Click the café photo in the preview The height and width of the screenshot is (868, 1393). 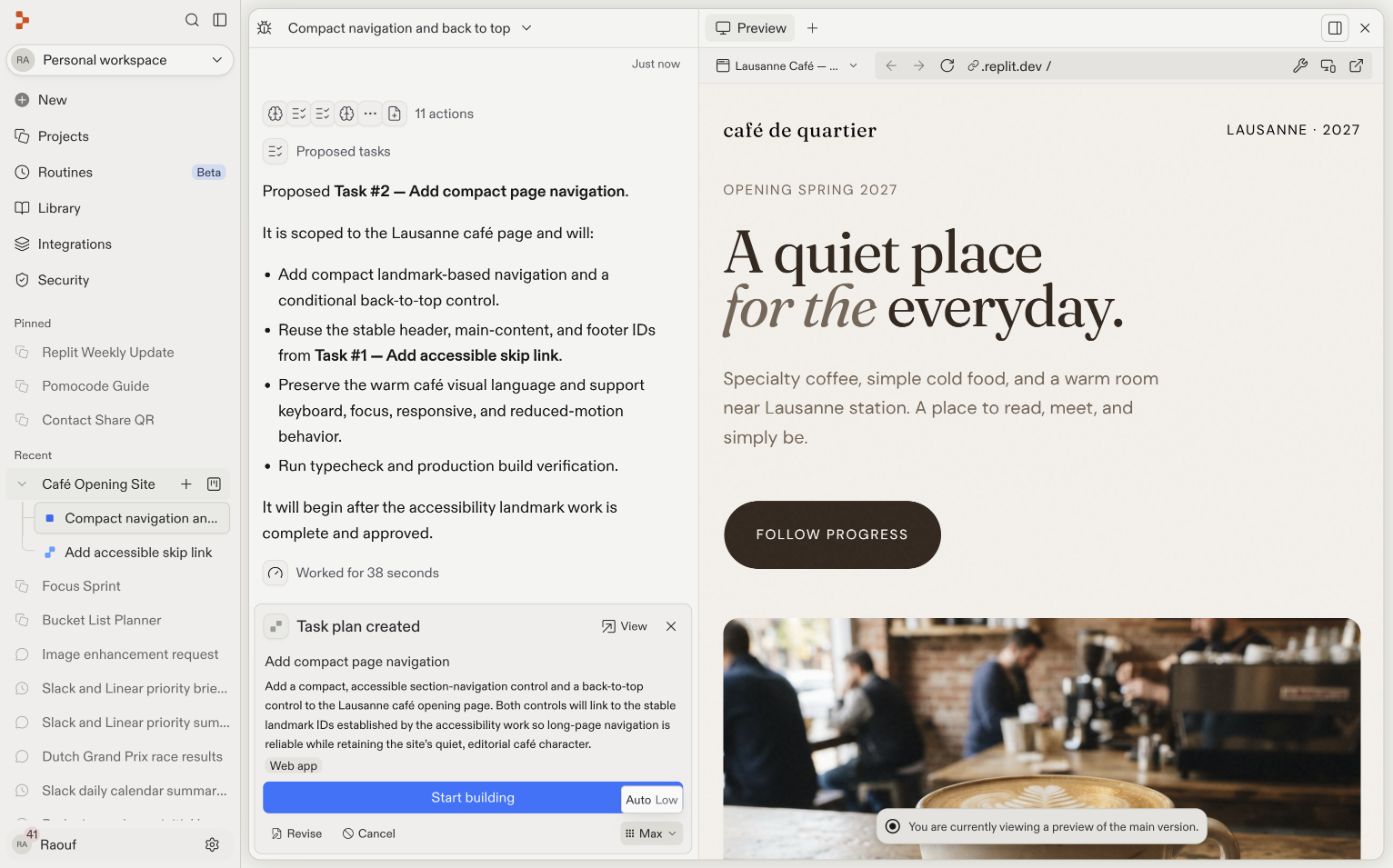[1041, 738]
